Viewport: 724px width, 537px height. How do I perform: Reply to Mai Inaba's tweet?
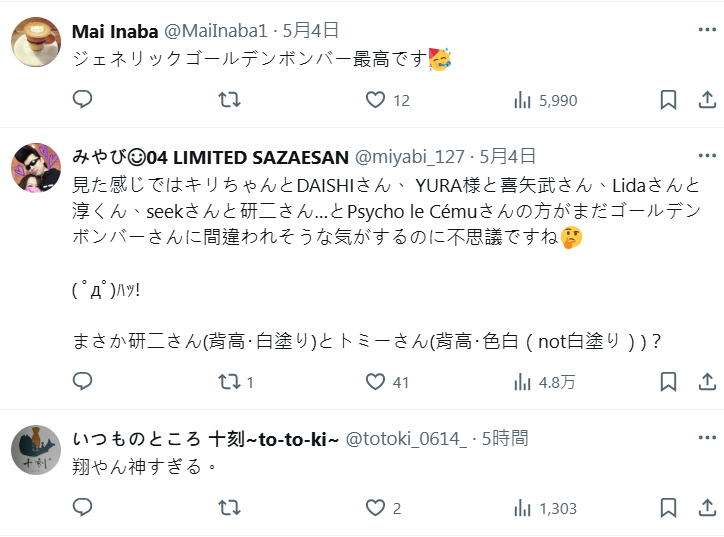[x=83, y=100]
